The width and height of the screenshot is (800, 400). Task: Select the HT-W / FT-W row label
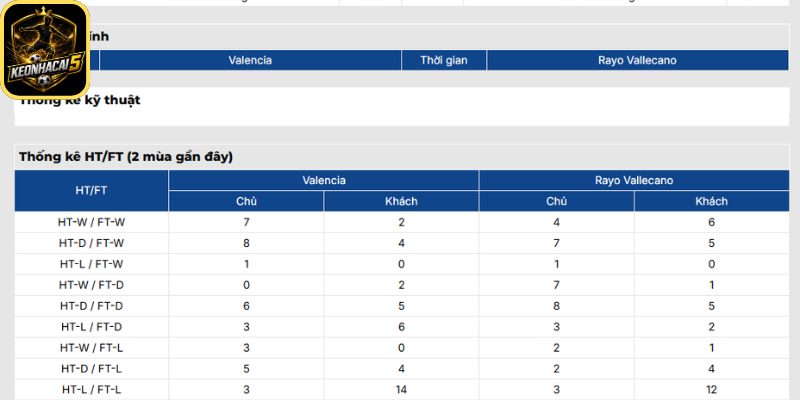coord(91,222)
